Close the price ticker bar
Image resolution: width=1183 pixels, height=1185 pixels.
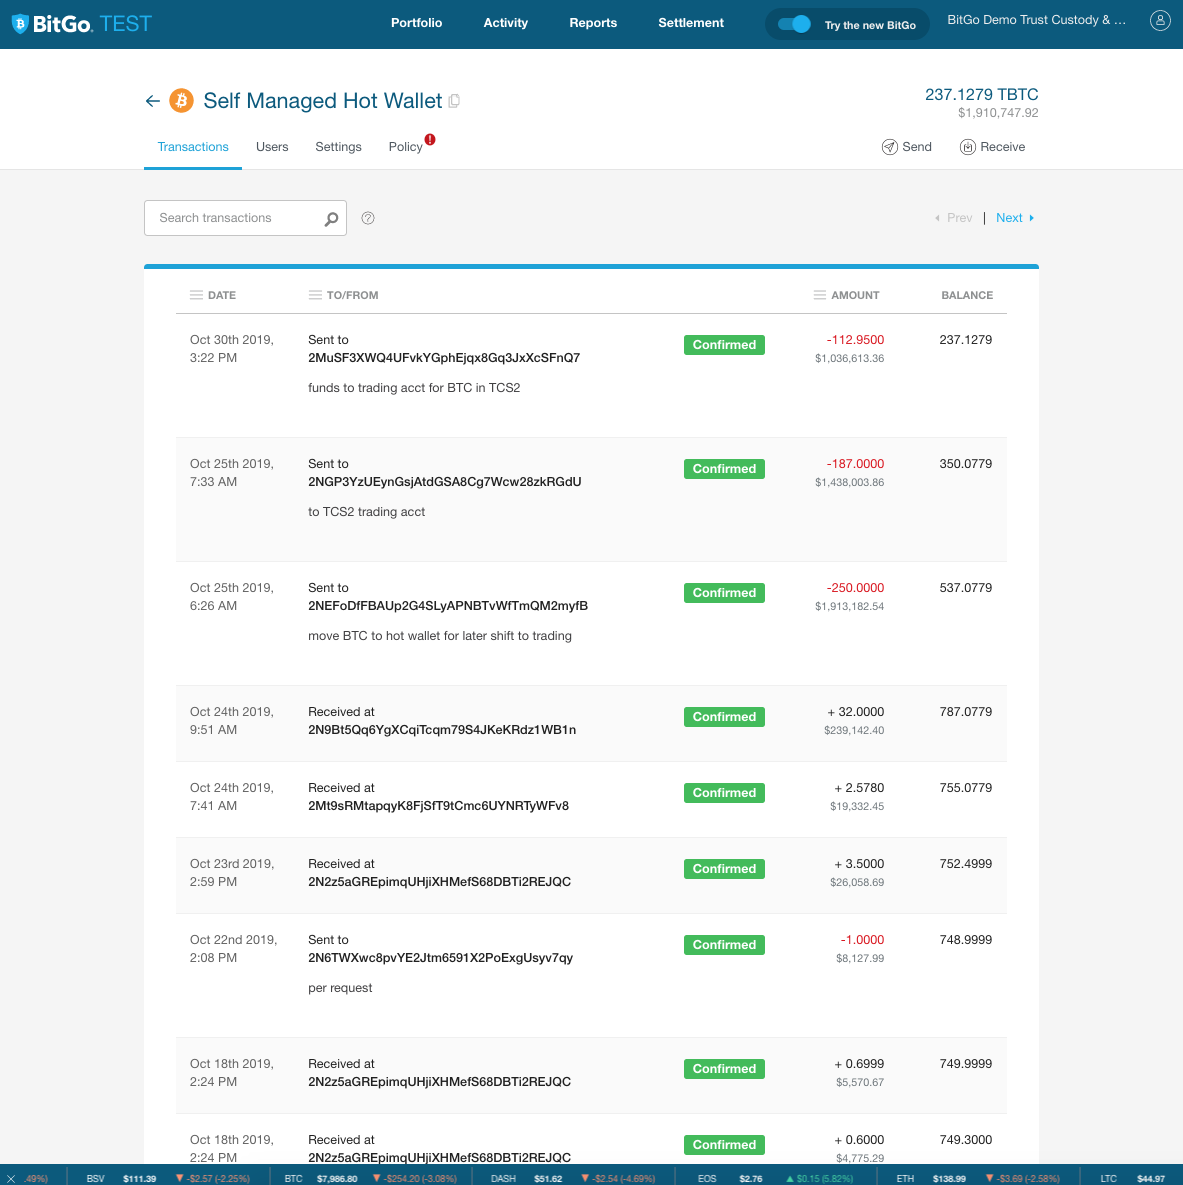click(11, 1178)
